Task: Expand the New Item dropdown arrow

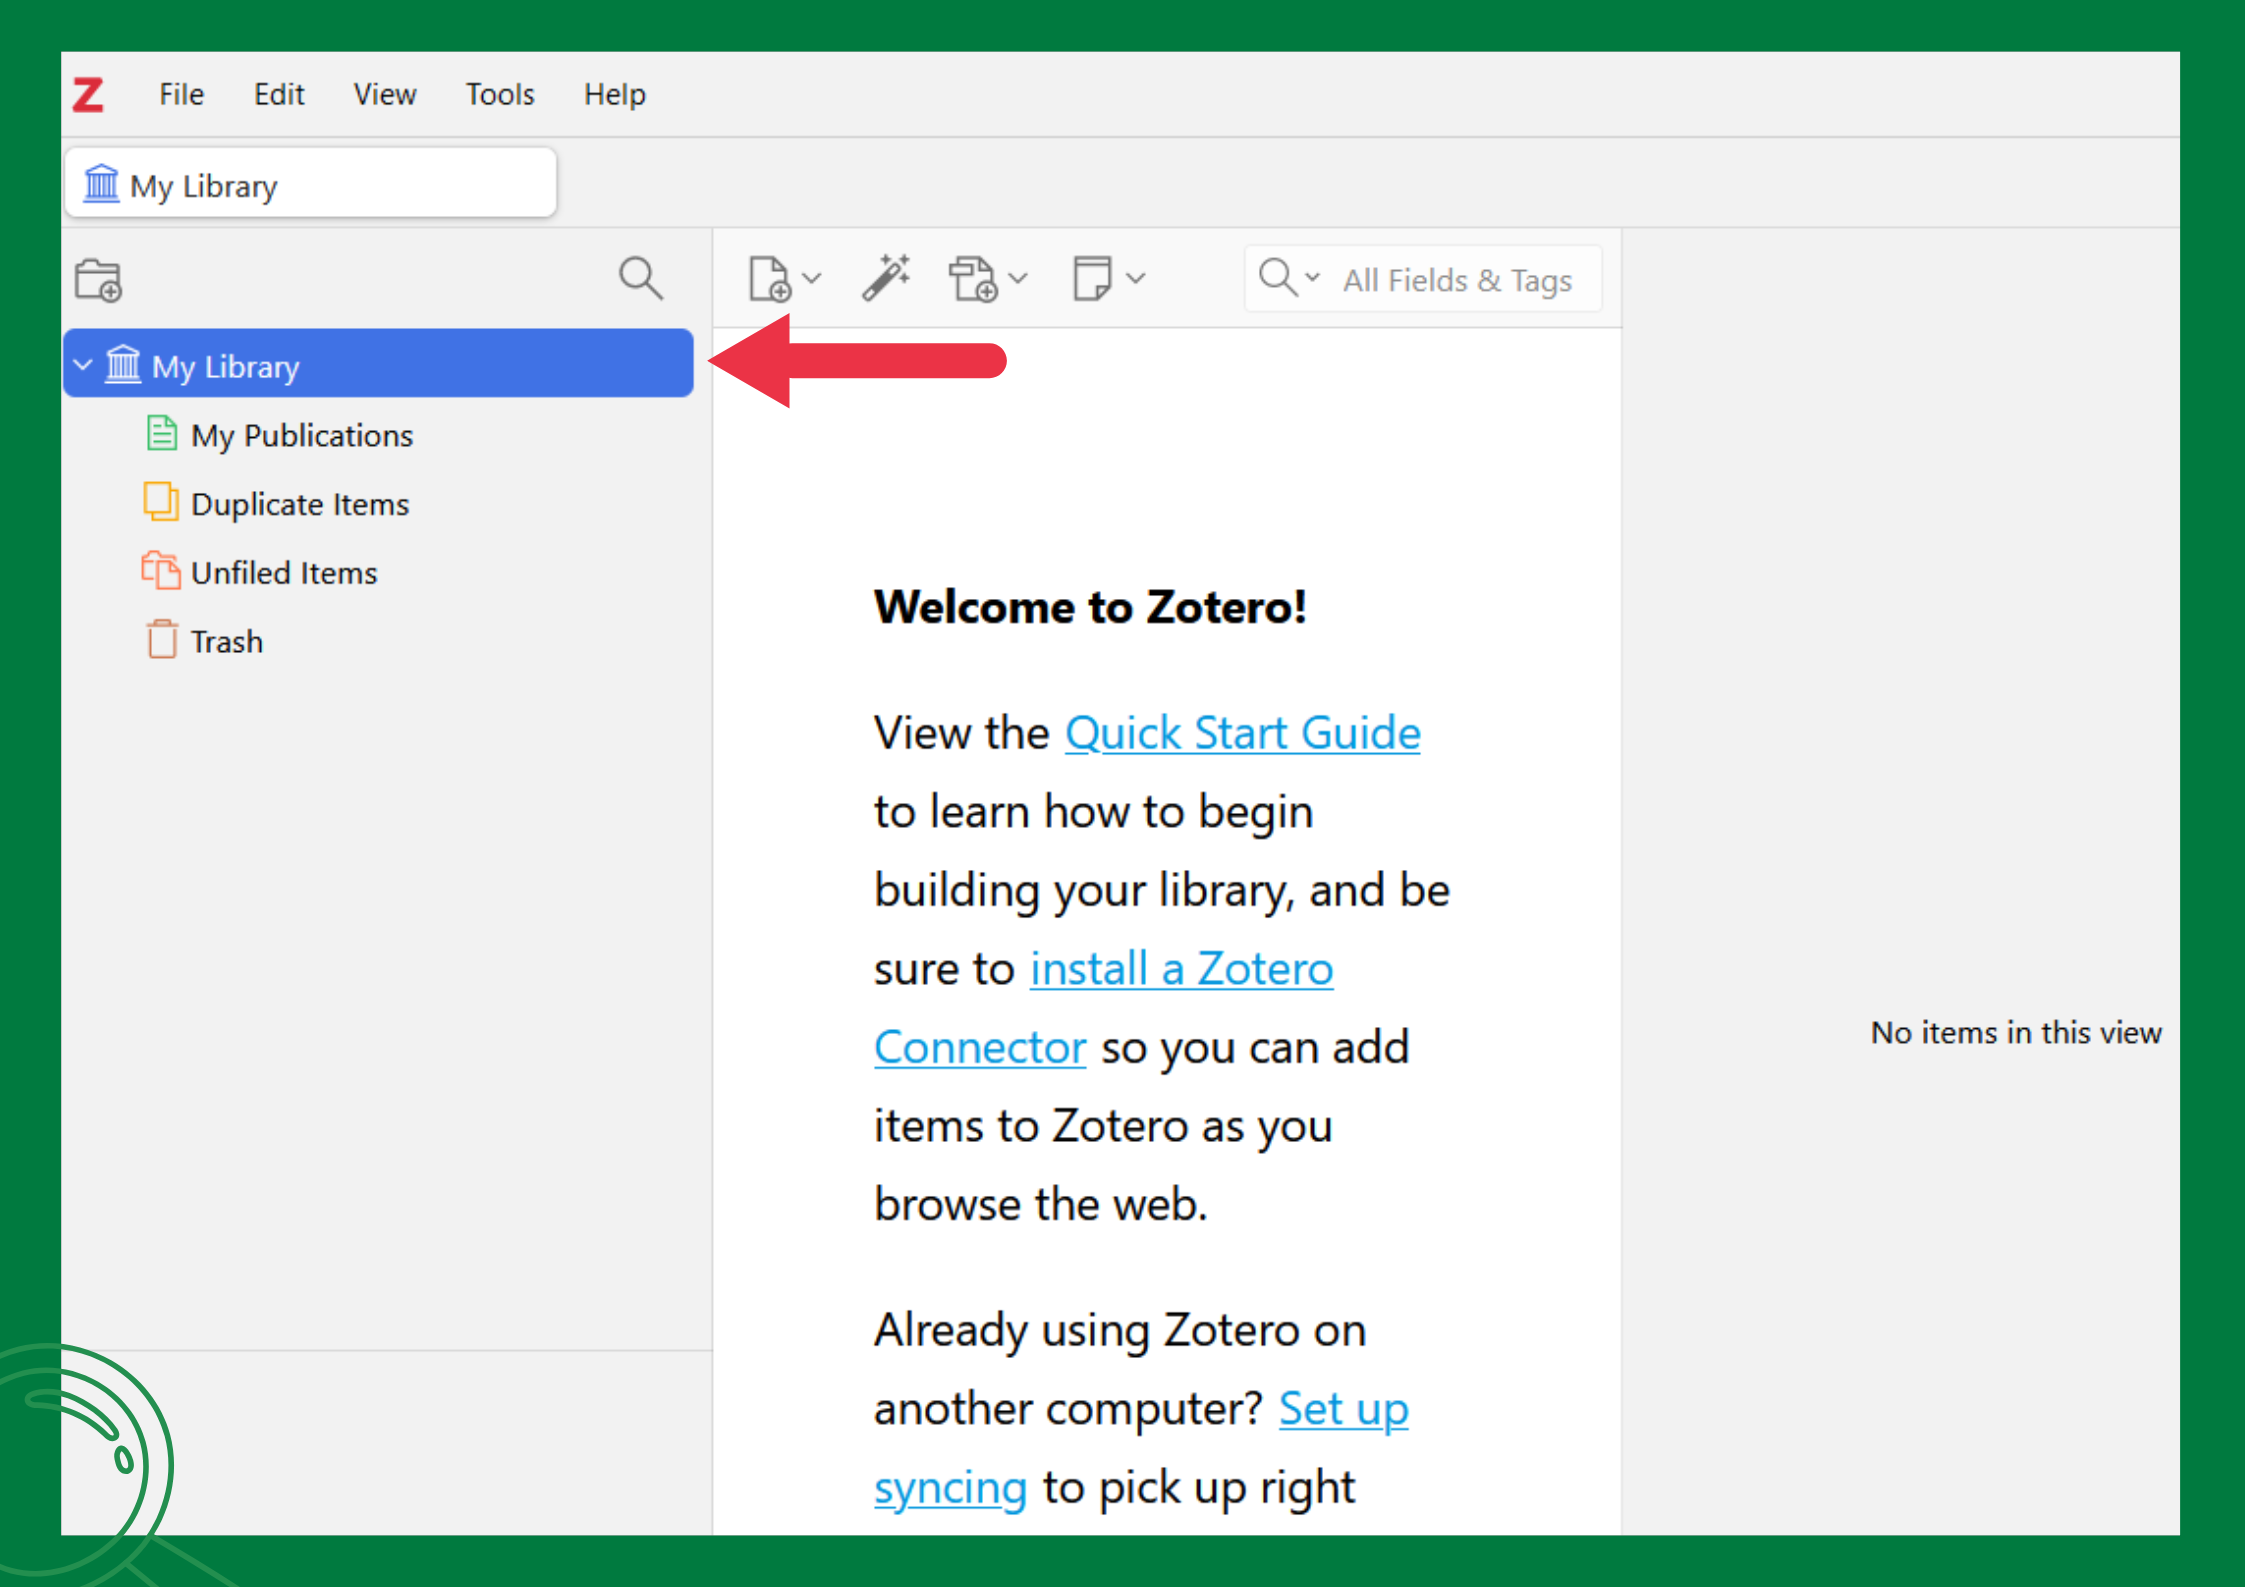Action: click(x=813, y=279)
